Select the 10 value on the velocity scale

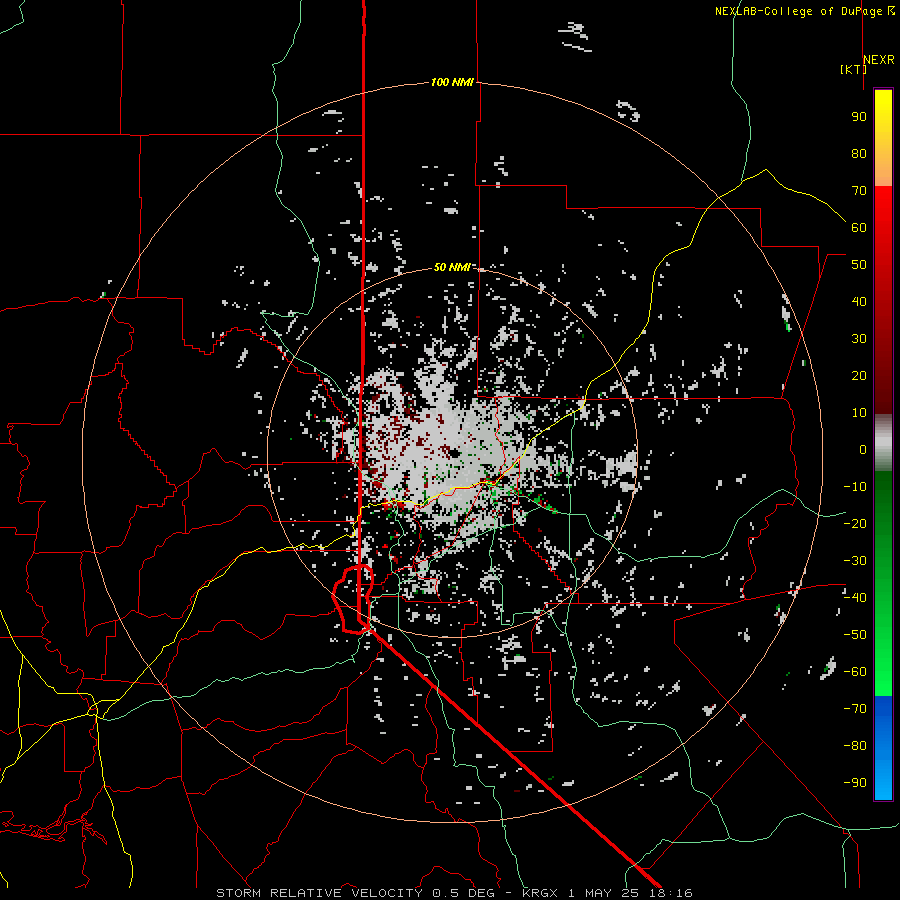[859, 413]
